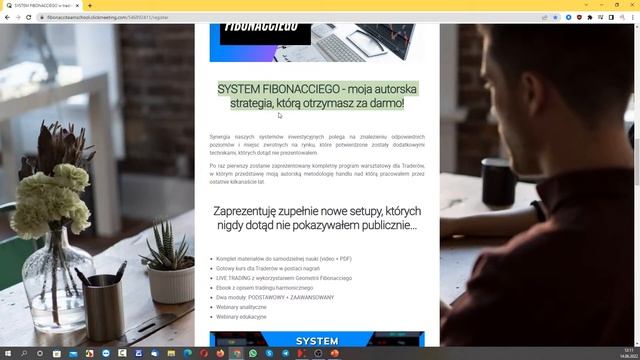
Task: Open the Chrome three-dot menu
Action: click(633, 18)
